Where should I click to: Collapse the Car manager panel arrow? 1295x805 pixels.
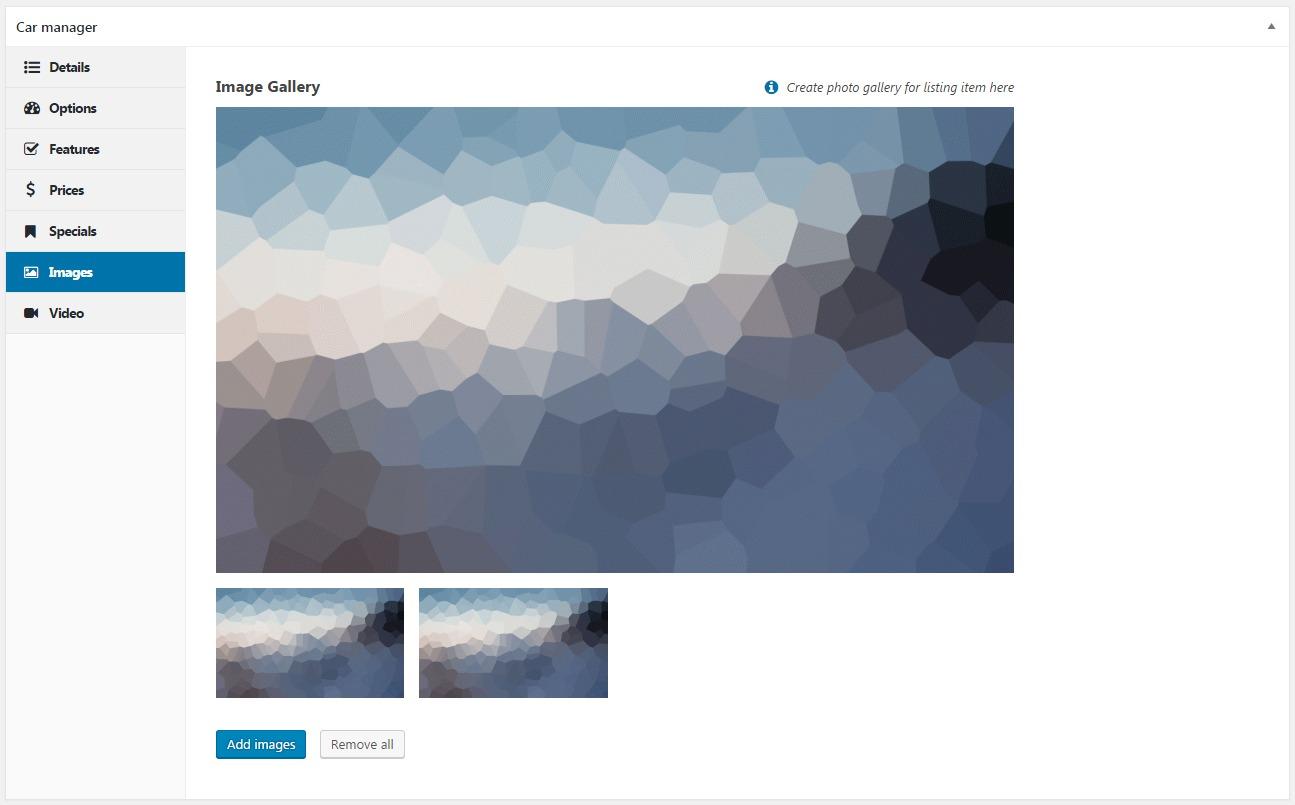click(1271, 27)
